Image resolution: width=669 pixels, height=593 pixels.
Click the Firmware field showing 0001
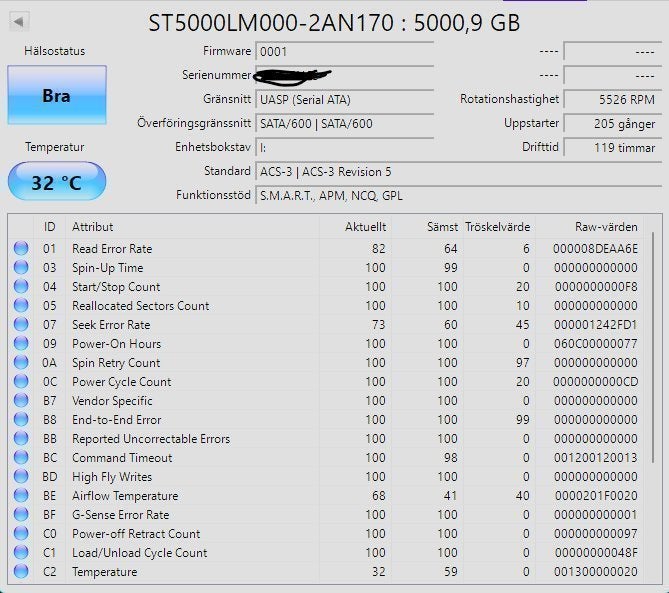345,52
